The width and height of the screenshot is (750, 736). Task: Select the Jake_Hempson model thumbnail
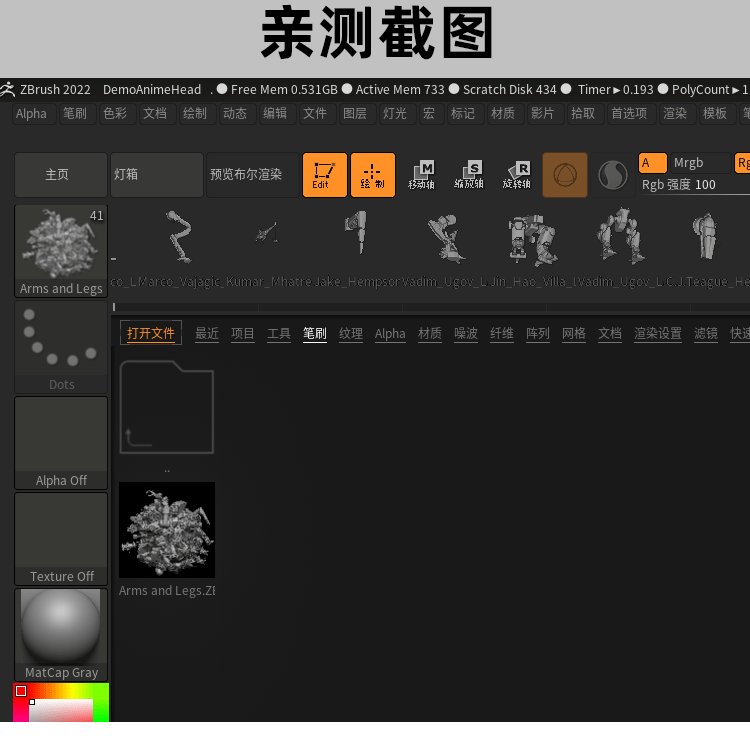pyautogui.click(x=358, y=231)
